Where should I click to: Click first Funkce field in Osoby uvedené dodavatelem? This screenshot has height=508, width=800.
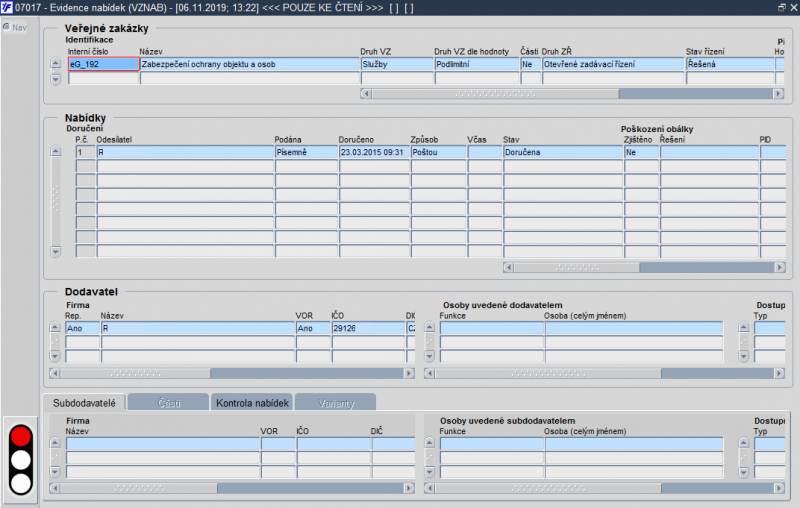492,328
